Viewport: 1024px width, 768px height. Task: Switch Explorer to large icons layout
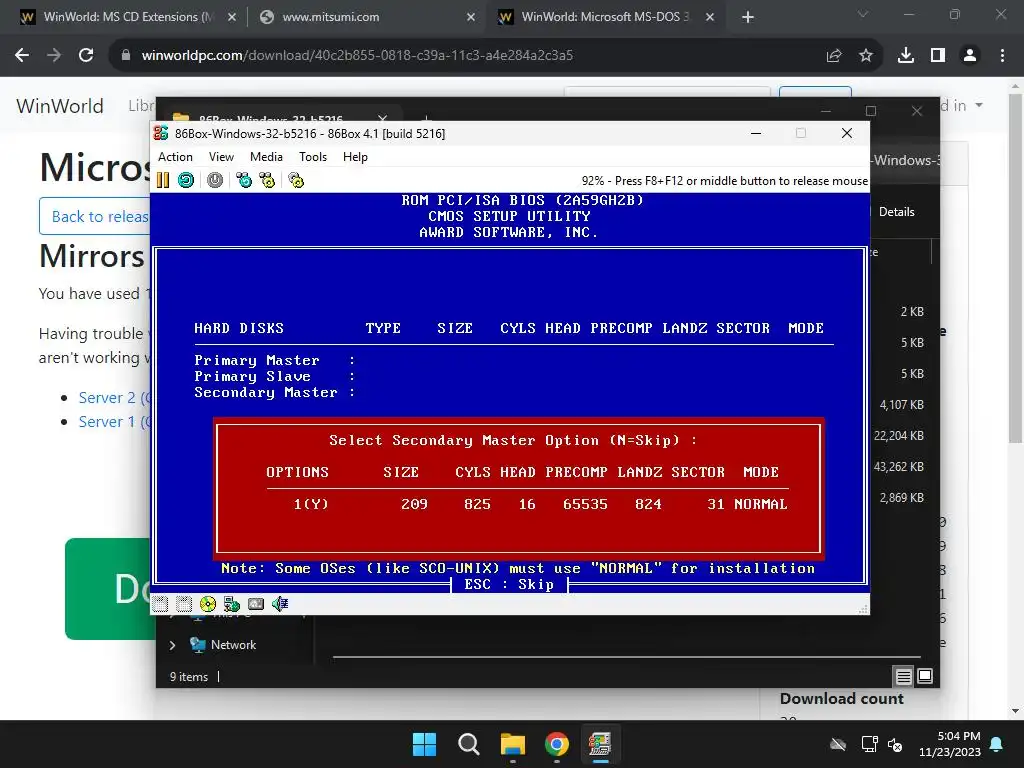(925, 676)
